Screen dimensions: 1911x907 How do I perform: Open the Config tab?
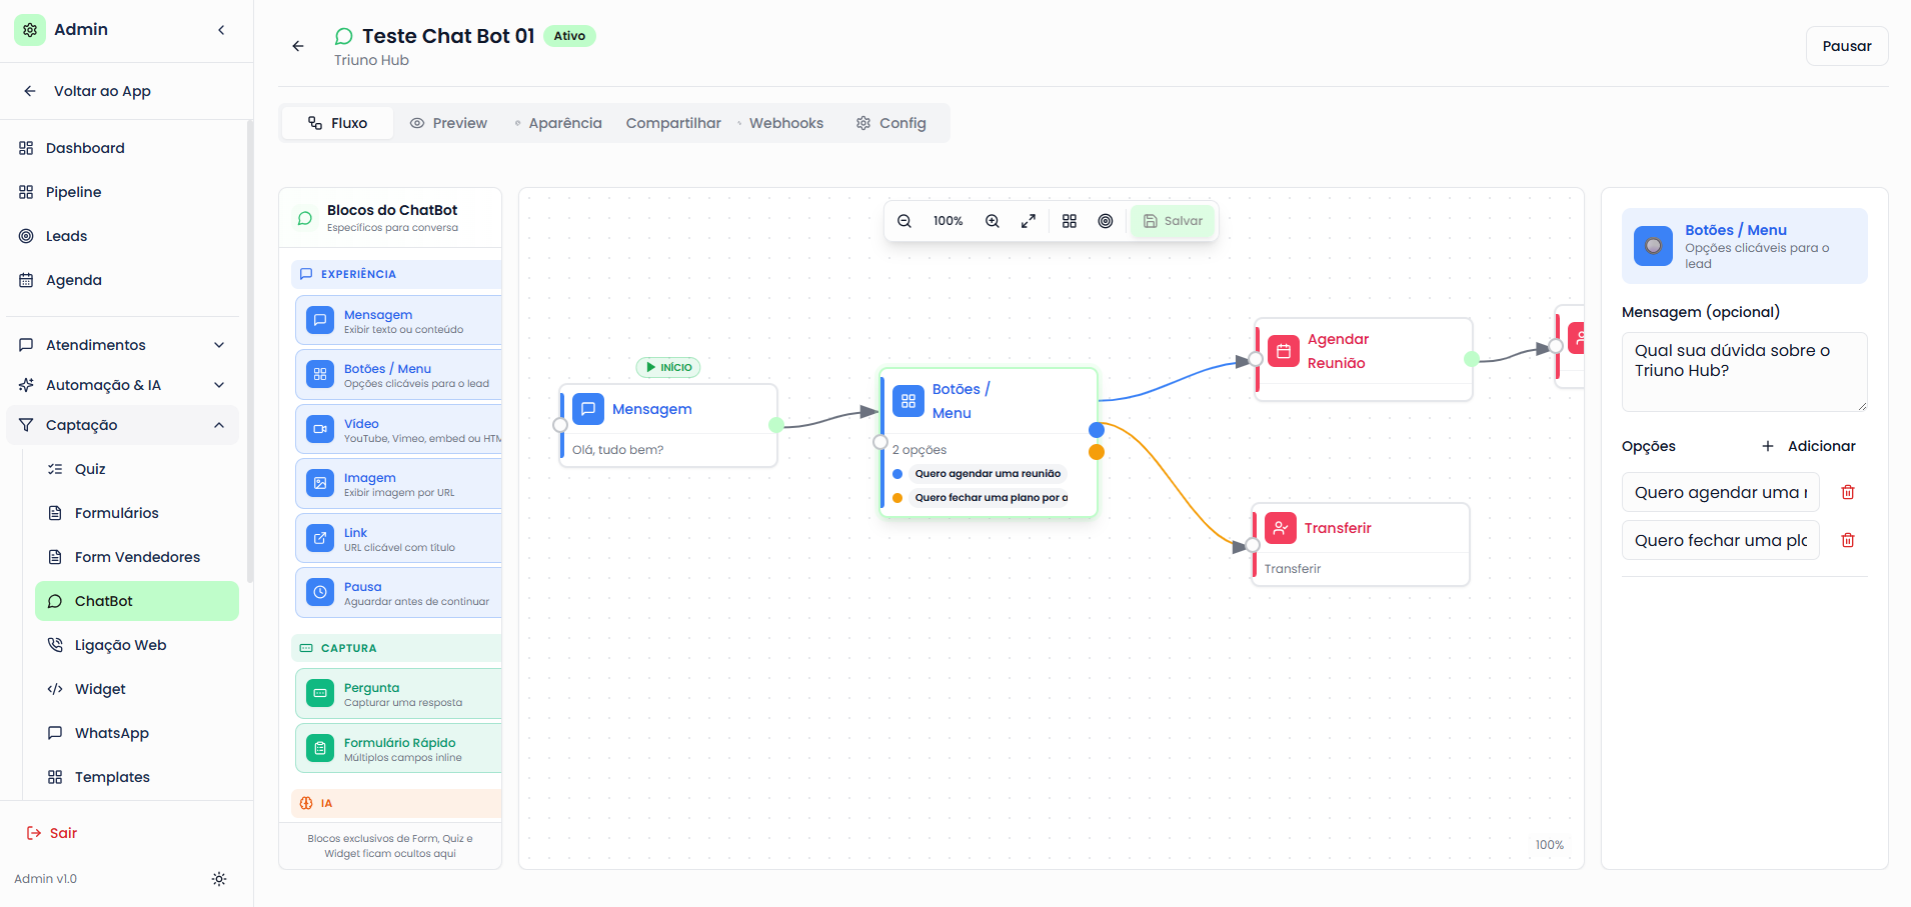(891, 123)
